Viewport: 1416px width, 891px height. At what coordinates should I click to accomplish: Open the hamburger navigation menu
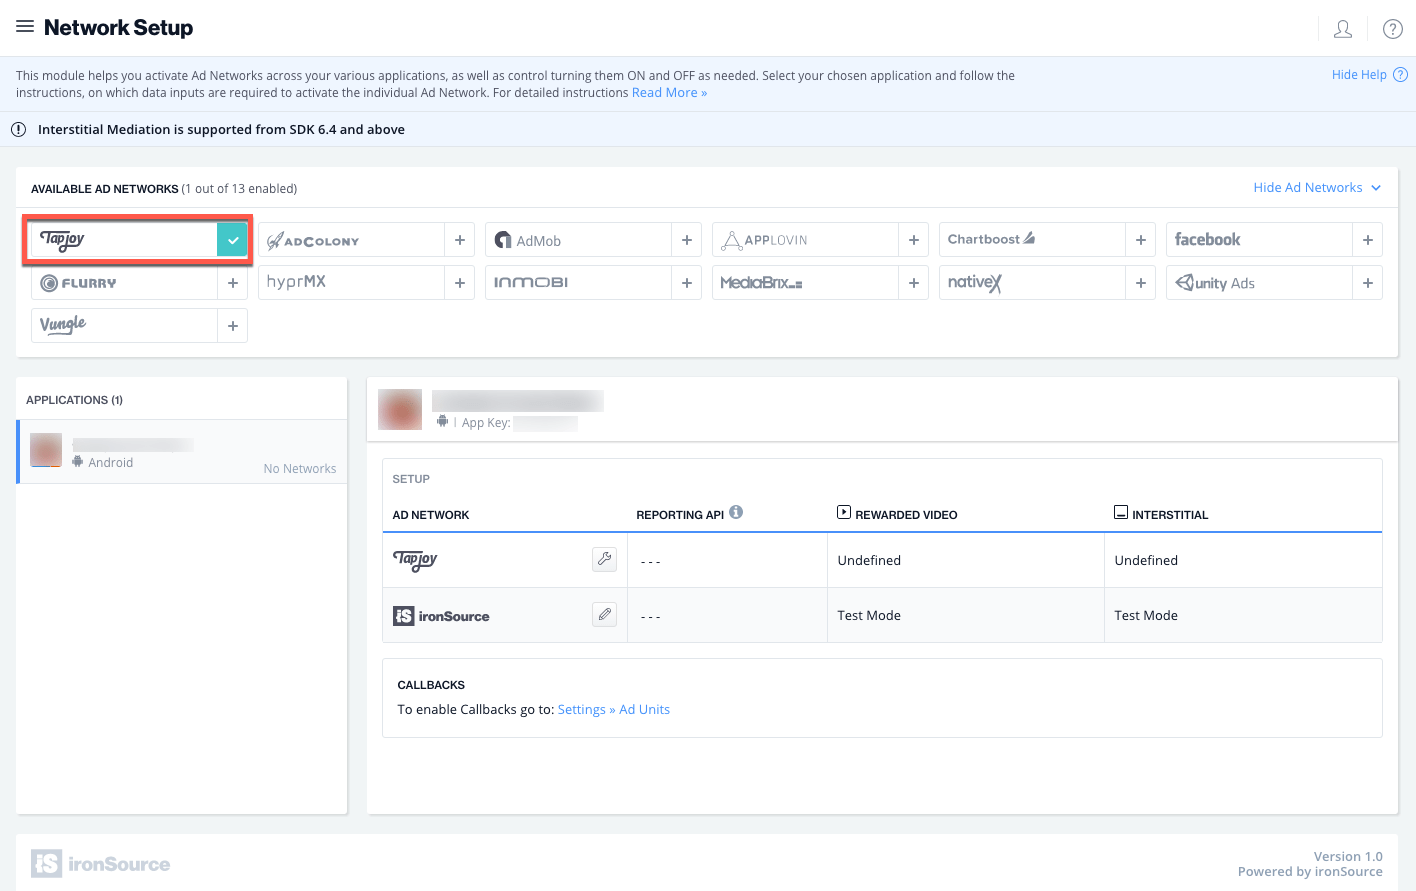pos(25,27)
